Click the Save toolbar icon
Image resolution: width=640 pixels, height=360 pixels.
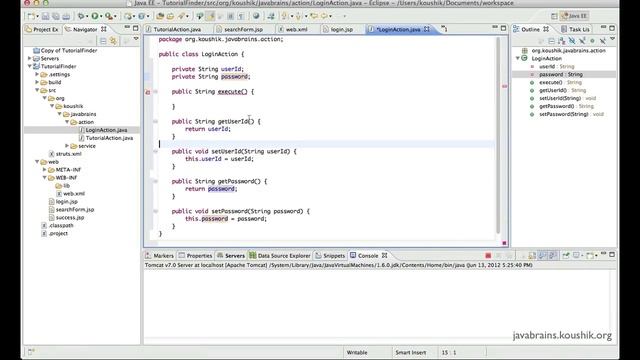45,16
